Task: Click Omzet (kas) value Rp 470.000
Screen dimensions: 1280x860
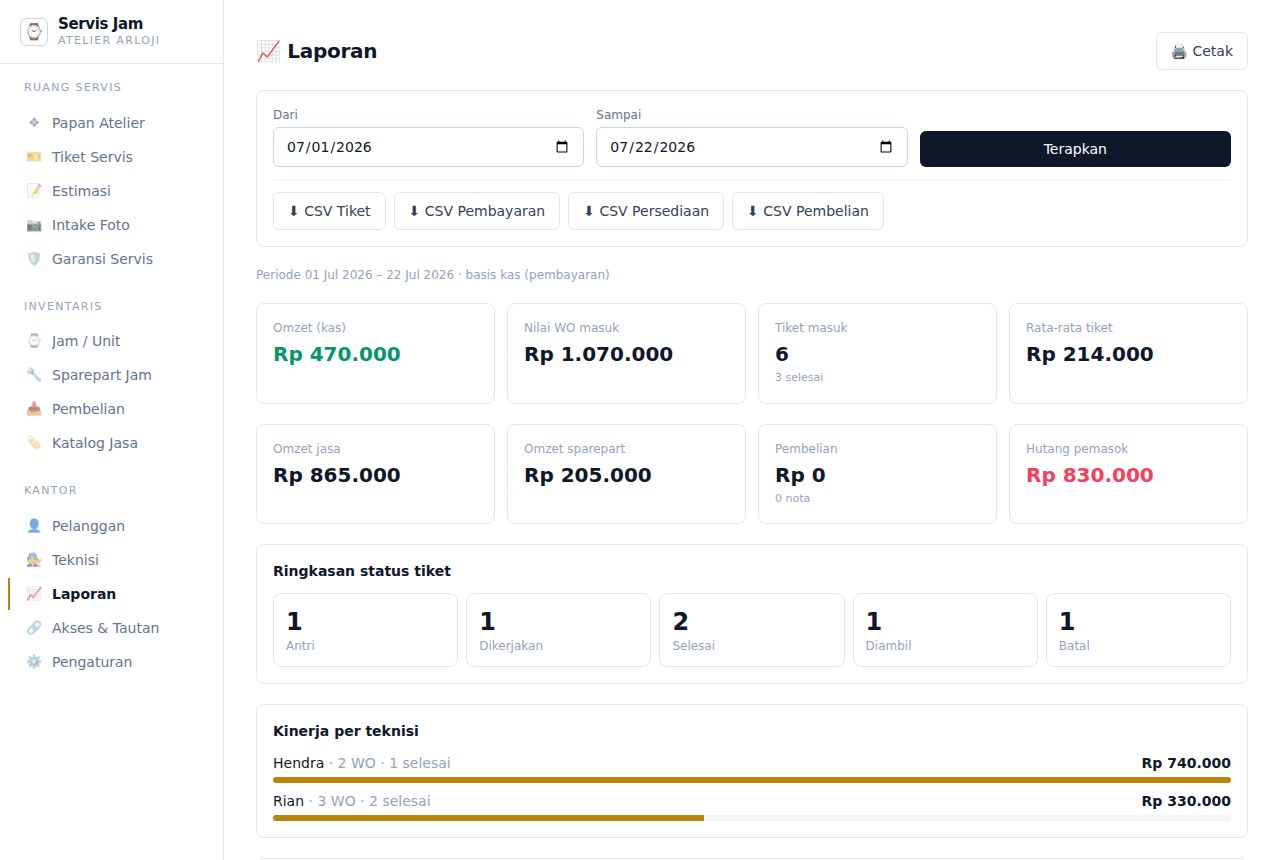Action: pos(337,354)
